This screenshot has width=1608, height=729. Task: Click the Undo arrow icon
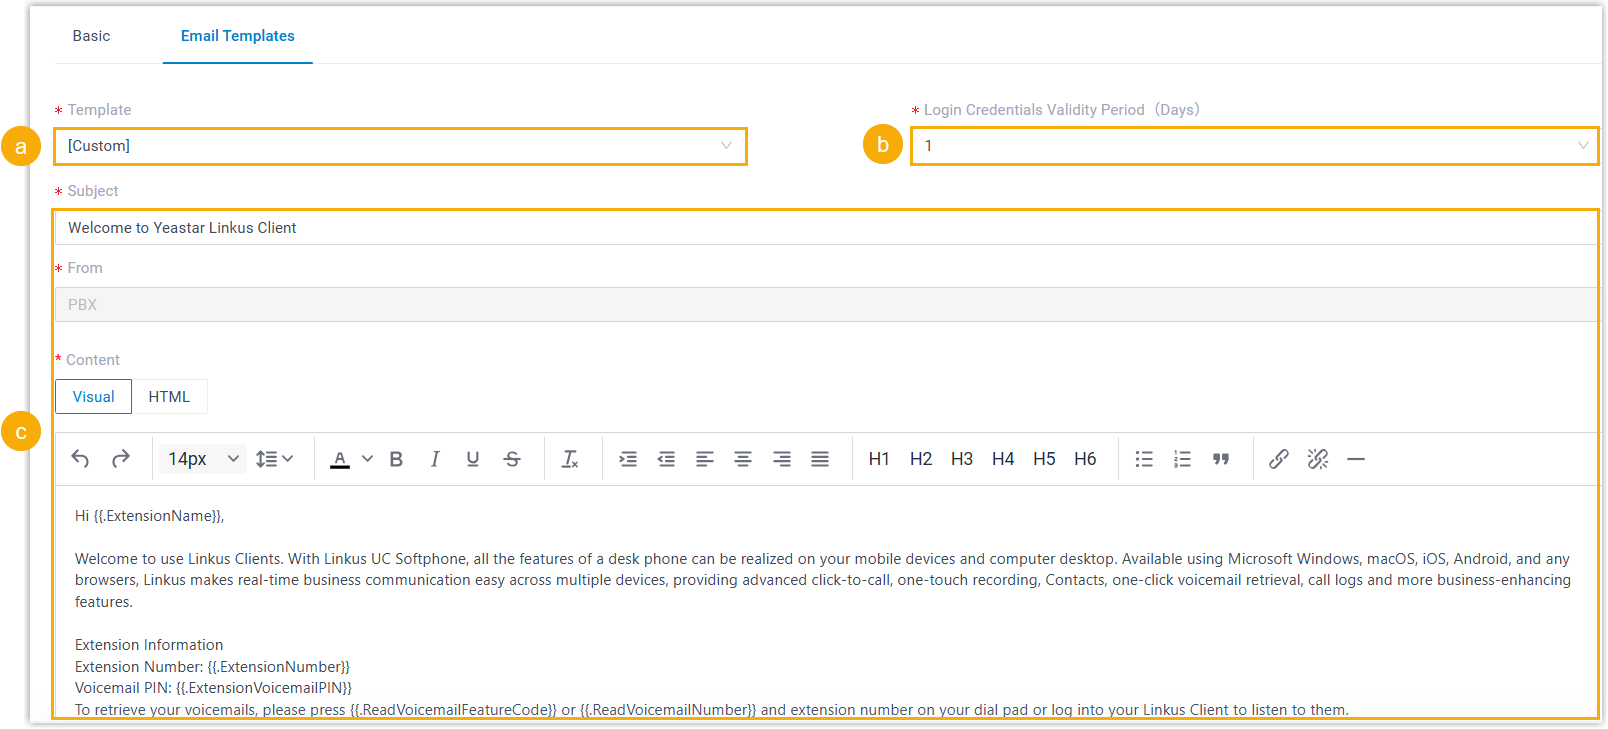(81, 459)
